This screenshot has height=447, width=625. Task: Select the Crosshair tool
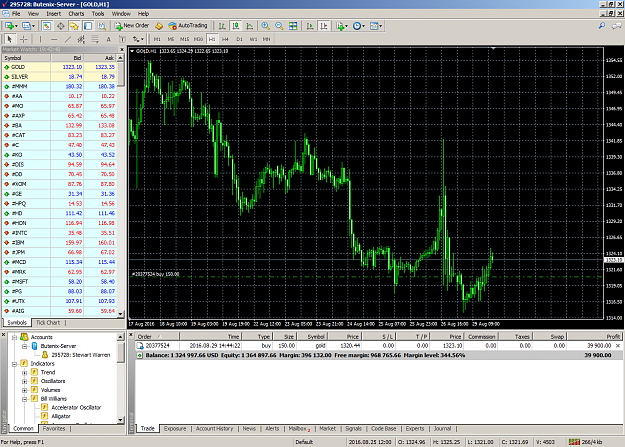[x=24, y=39]
